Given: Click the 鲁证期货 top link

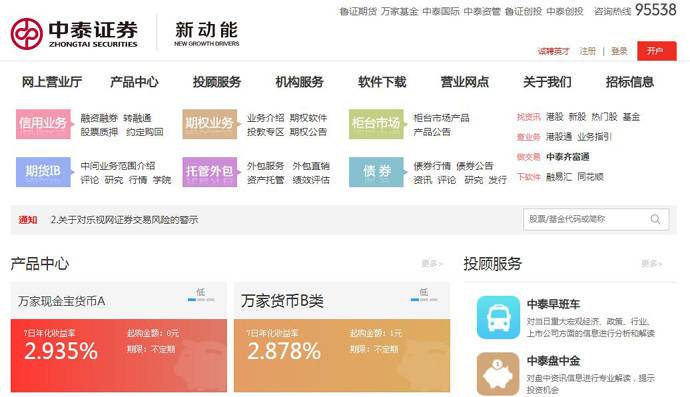Looking at the screenshot, I should click(358, 11).
